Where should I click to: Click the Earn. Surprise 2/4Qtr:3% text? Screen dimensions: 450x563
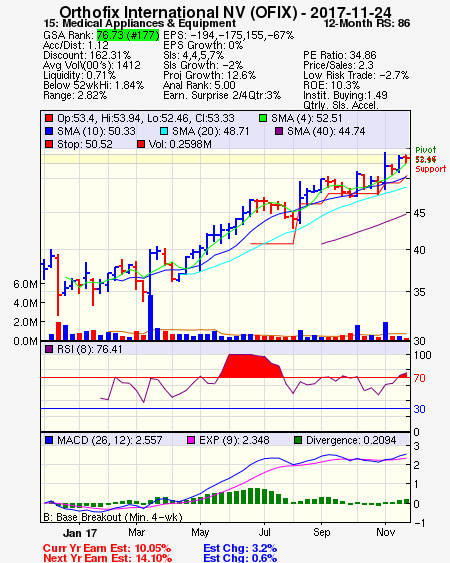(x=222, y=96)
